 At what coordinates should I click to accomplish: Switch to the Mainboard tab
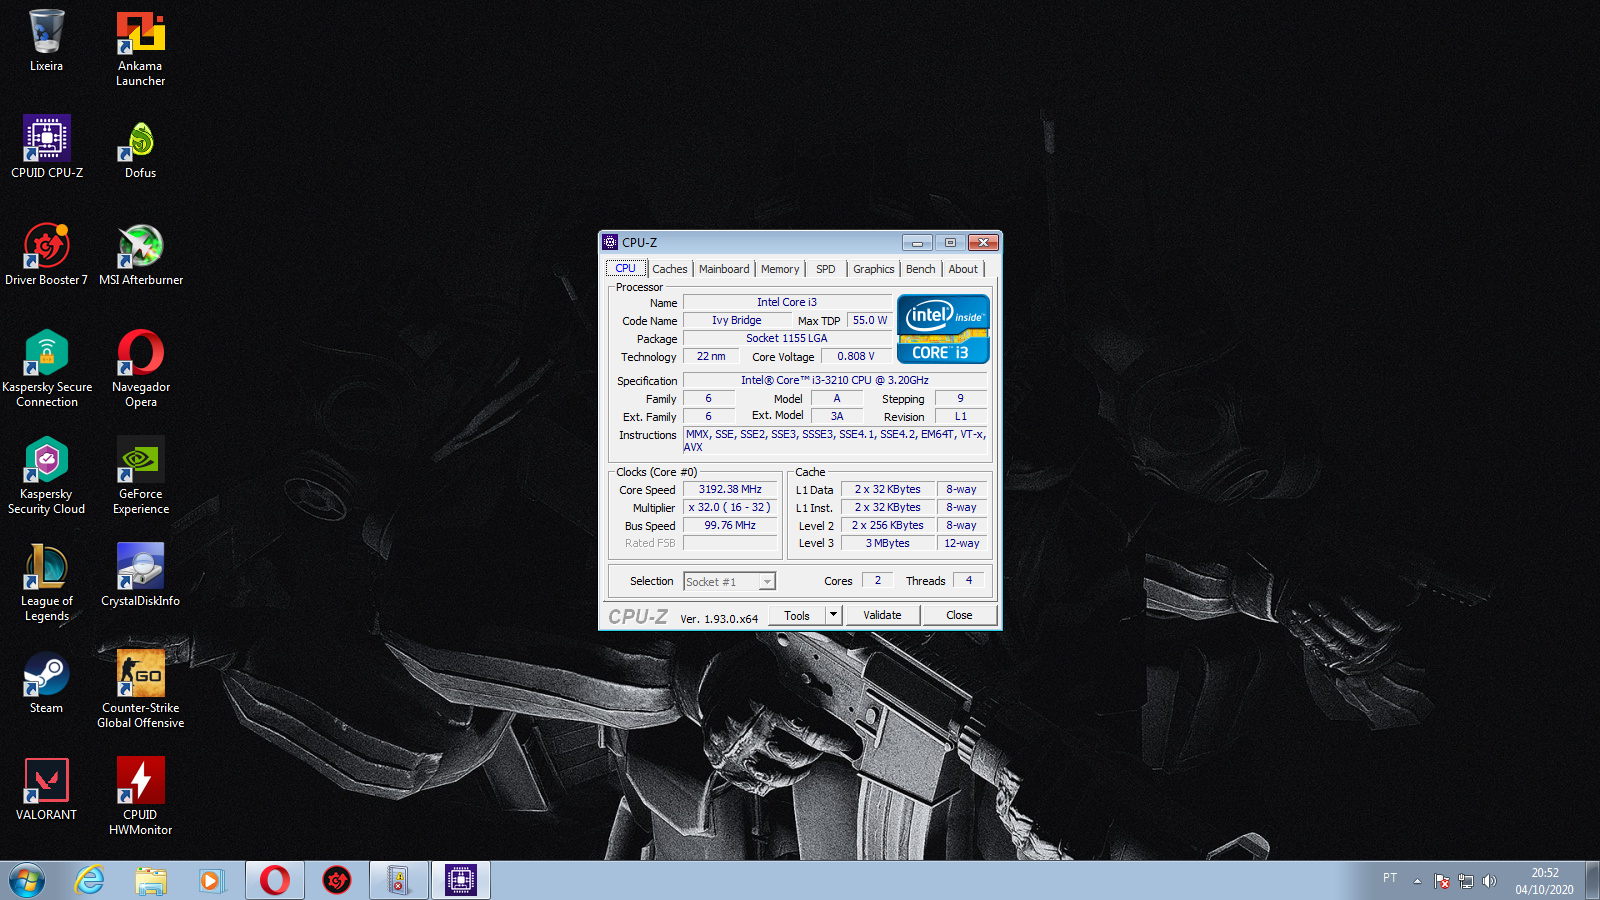point(724,269)
